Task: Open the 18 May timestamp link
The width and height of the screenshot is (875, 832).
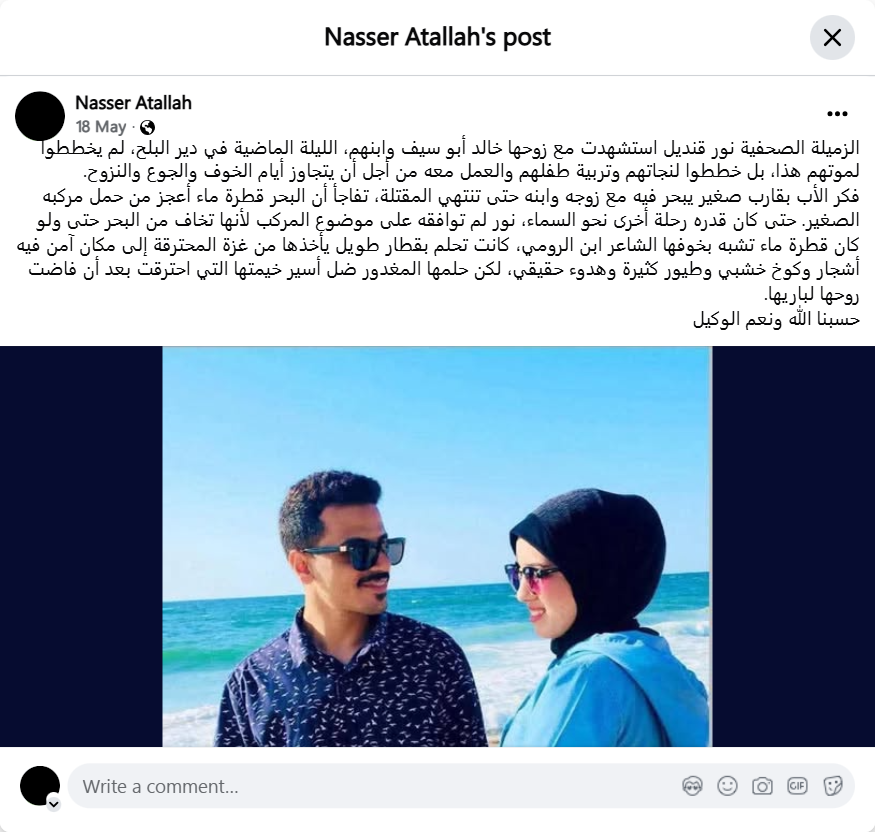Action: [101, 127]
